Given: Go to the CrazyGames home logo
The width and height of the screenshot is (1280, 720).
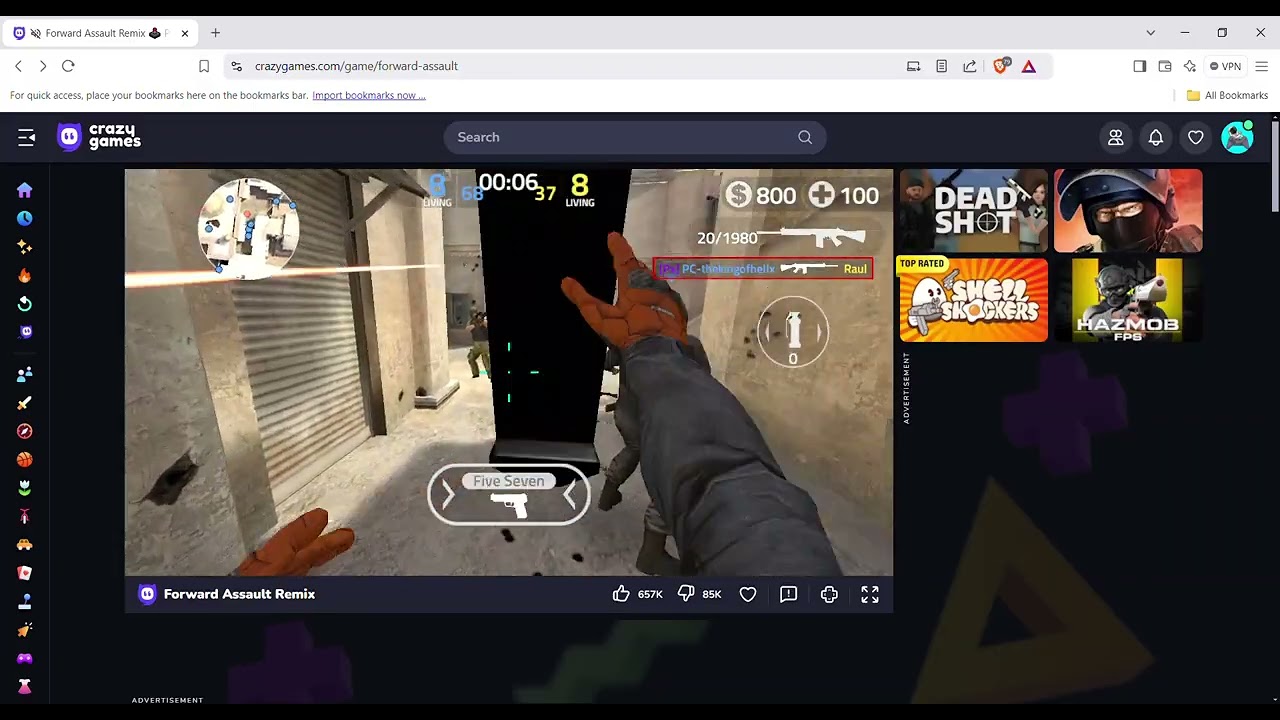Looking at the screenshot, I should click(x=99, y=137).
